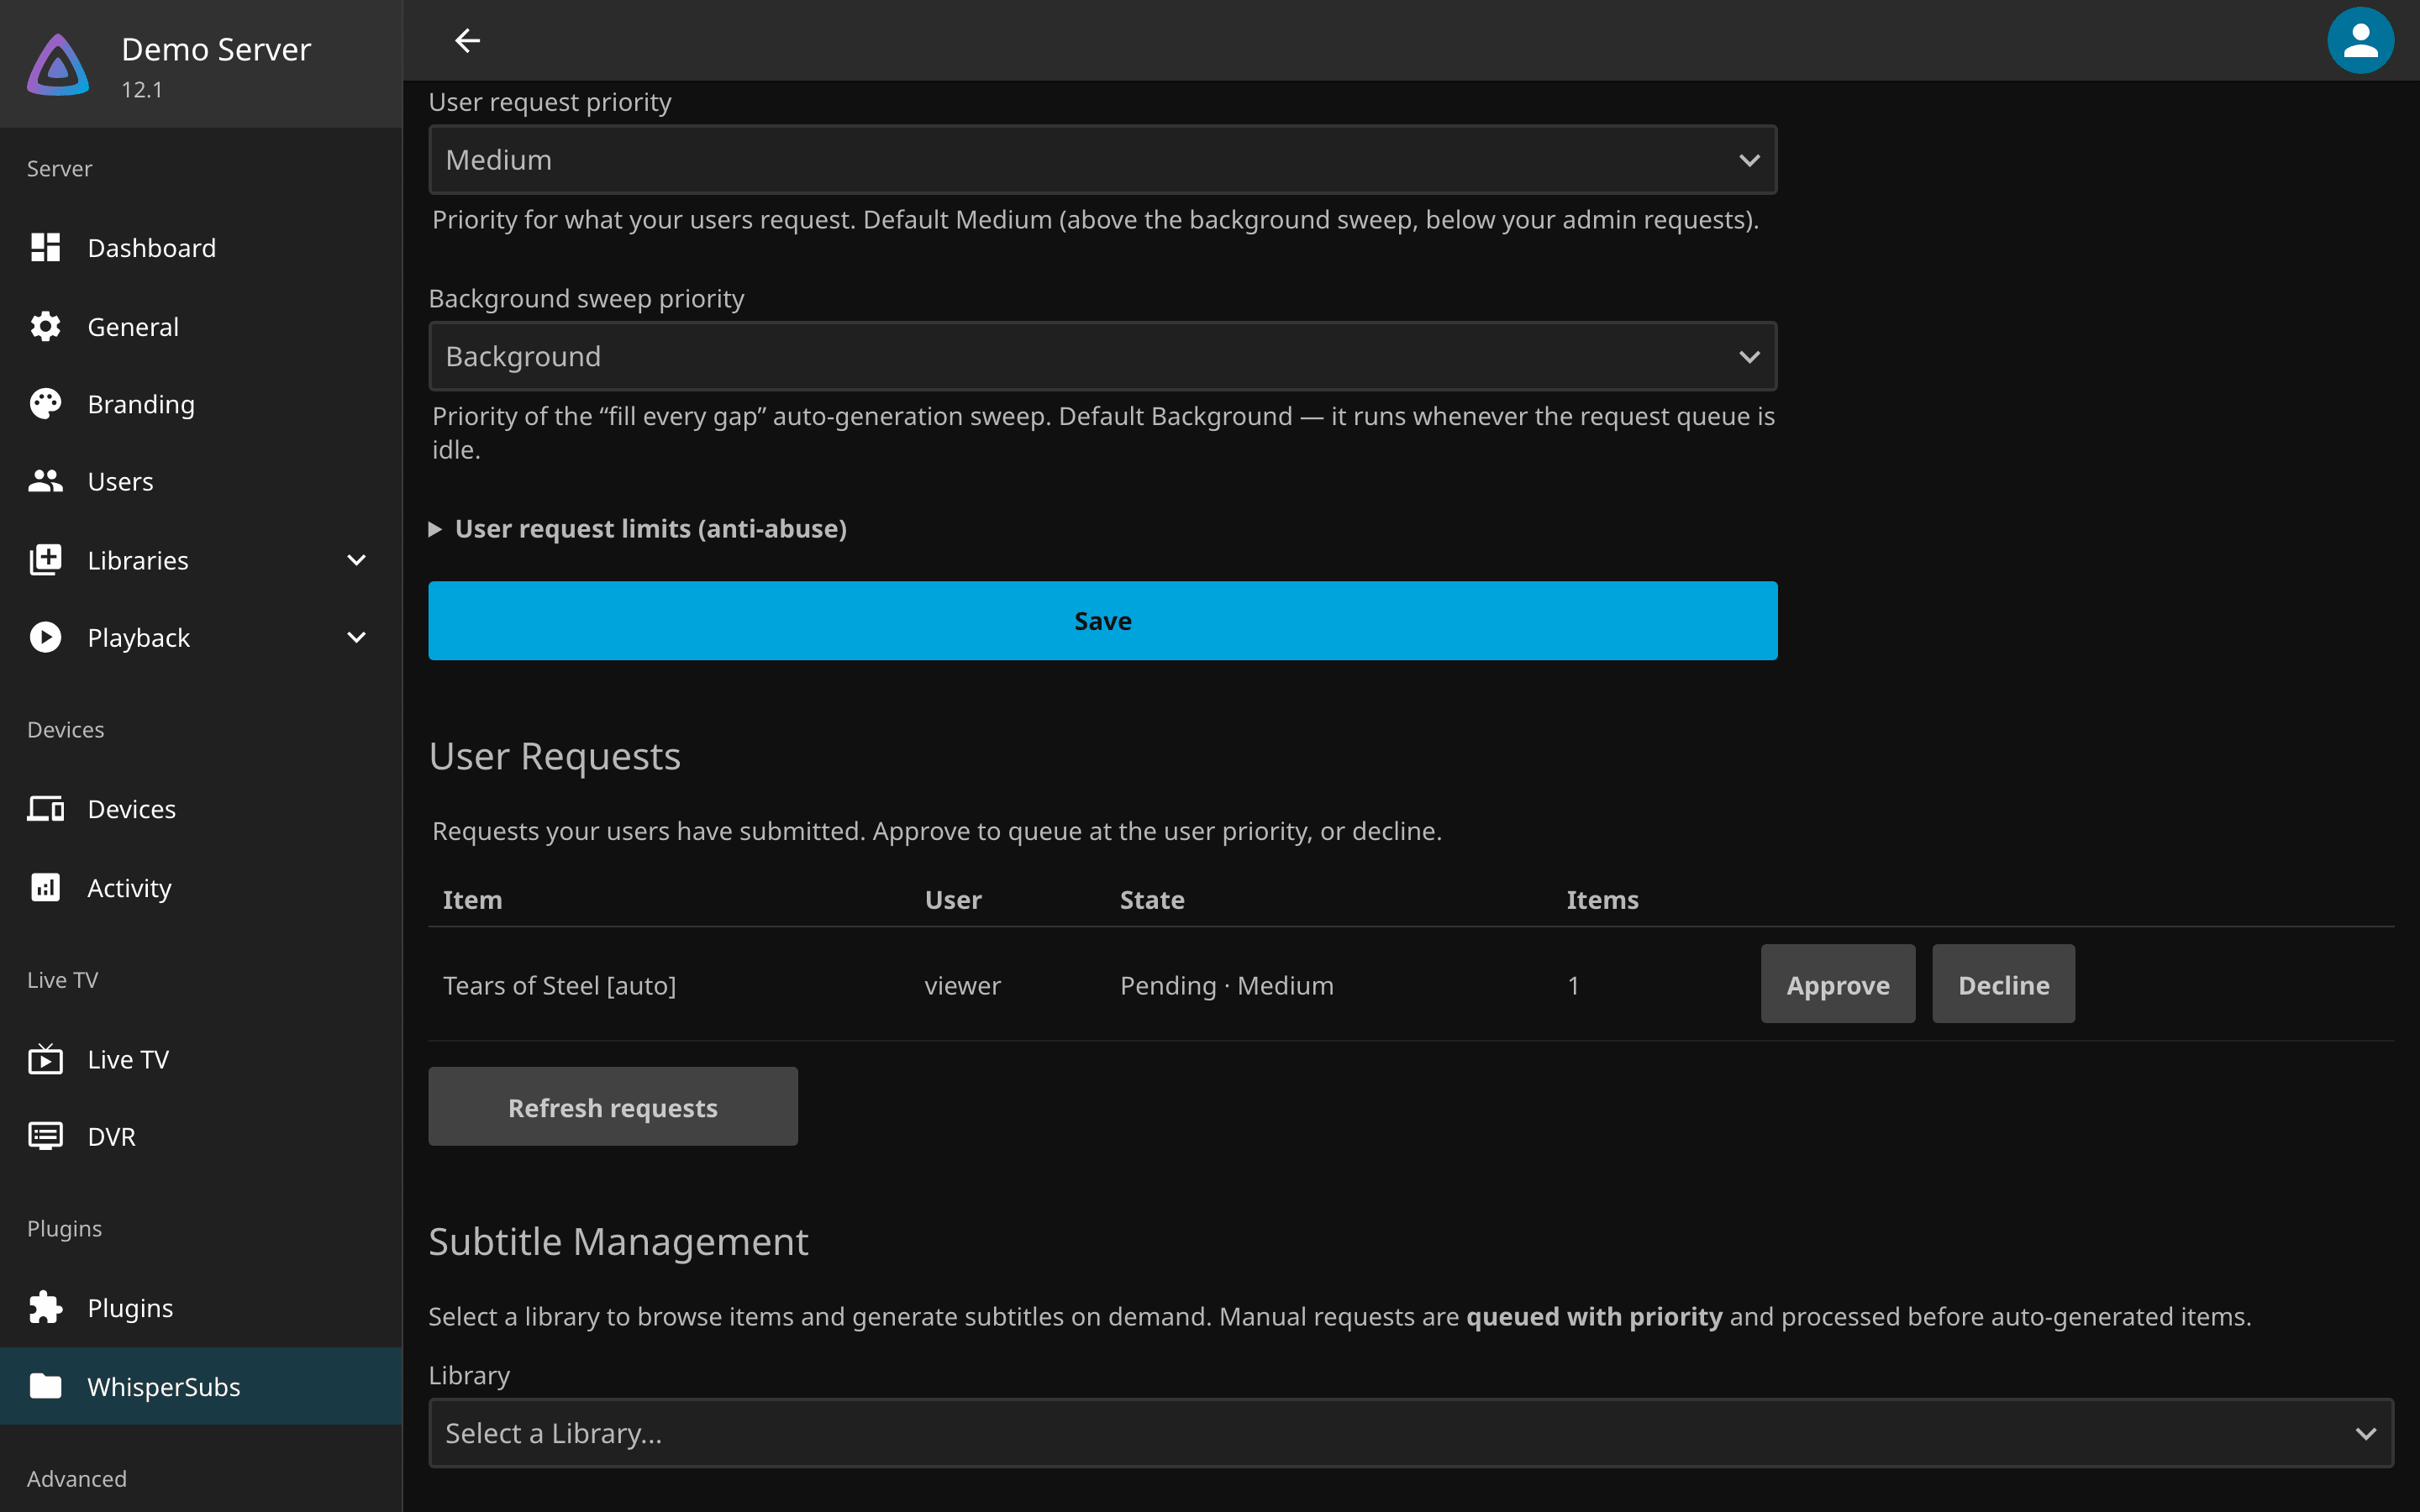Click the Item column header
Viewport: 2420px width, 1512px height.
[x=472, y=899]
